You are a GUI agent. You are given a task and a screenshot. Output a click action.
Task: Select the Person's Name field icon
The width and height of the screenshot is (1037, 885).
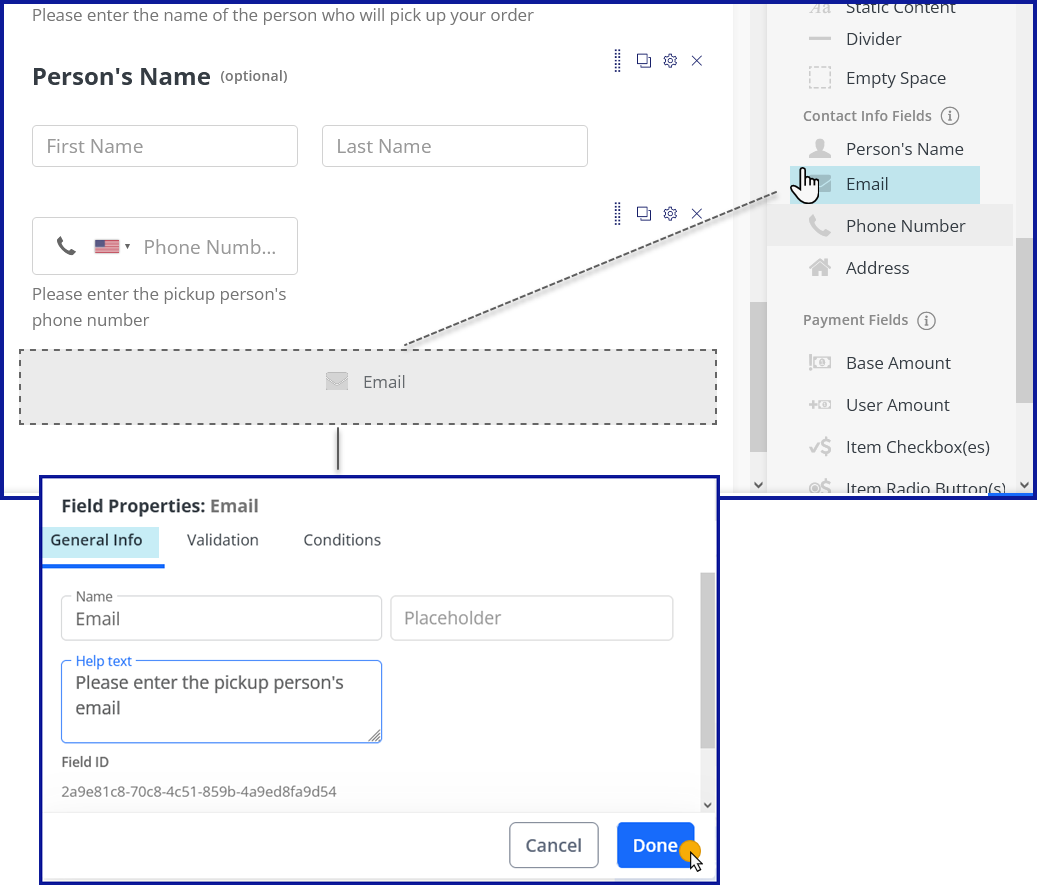pyautogui.click(x=820, y=148)
